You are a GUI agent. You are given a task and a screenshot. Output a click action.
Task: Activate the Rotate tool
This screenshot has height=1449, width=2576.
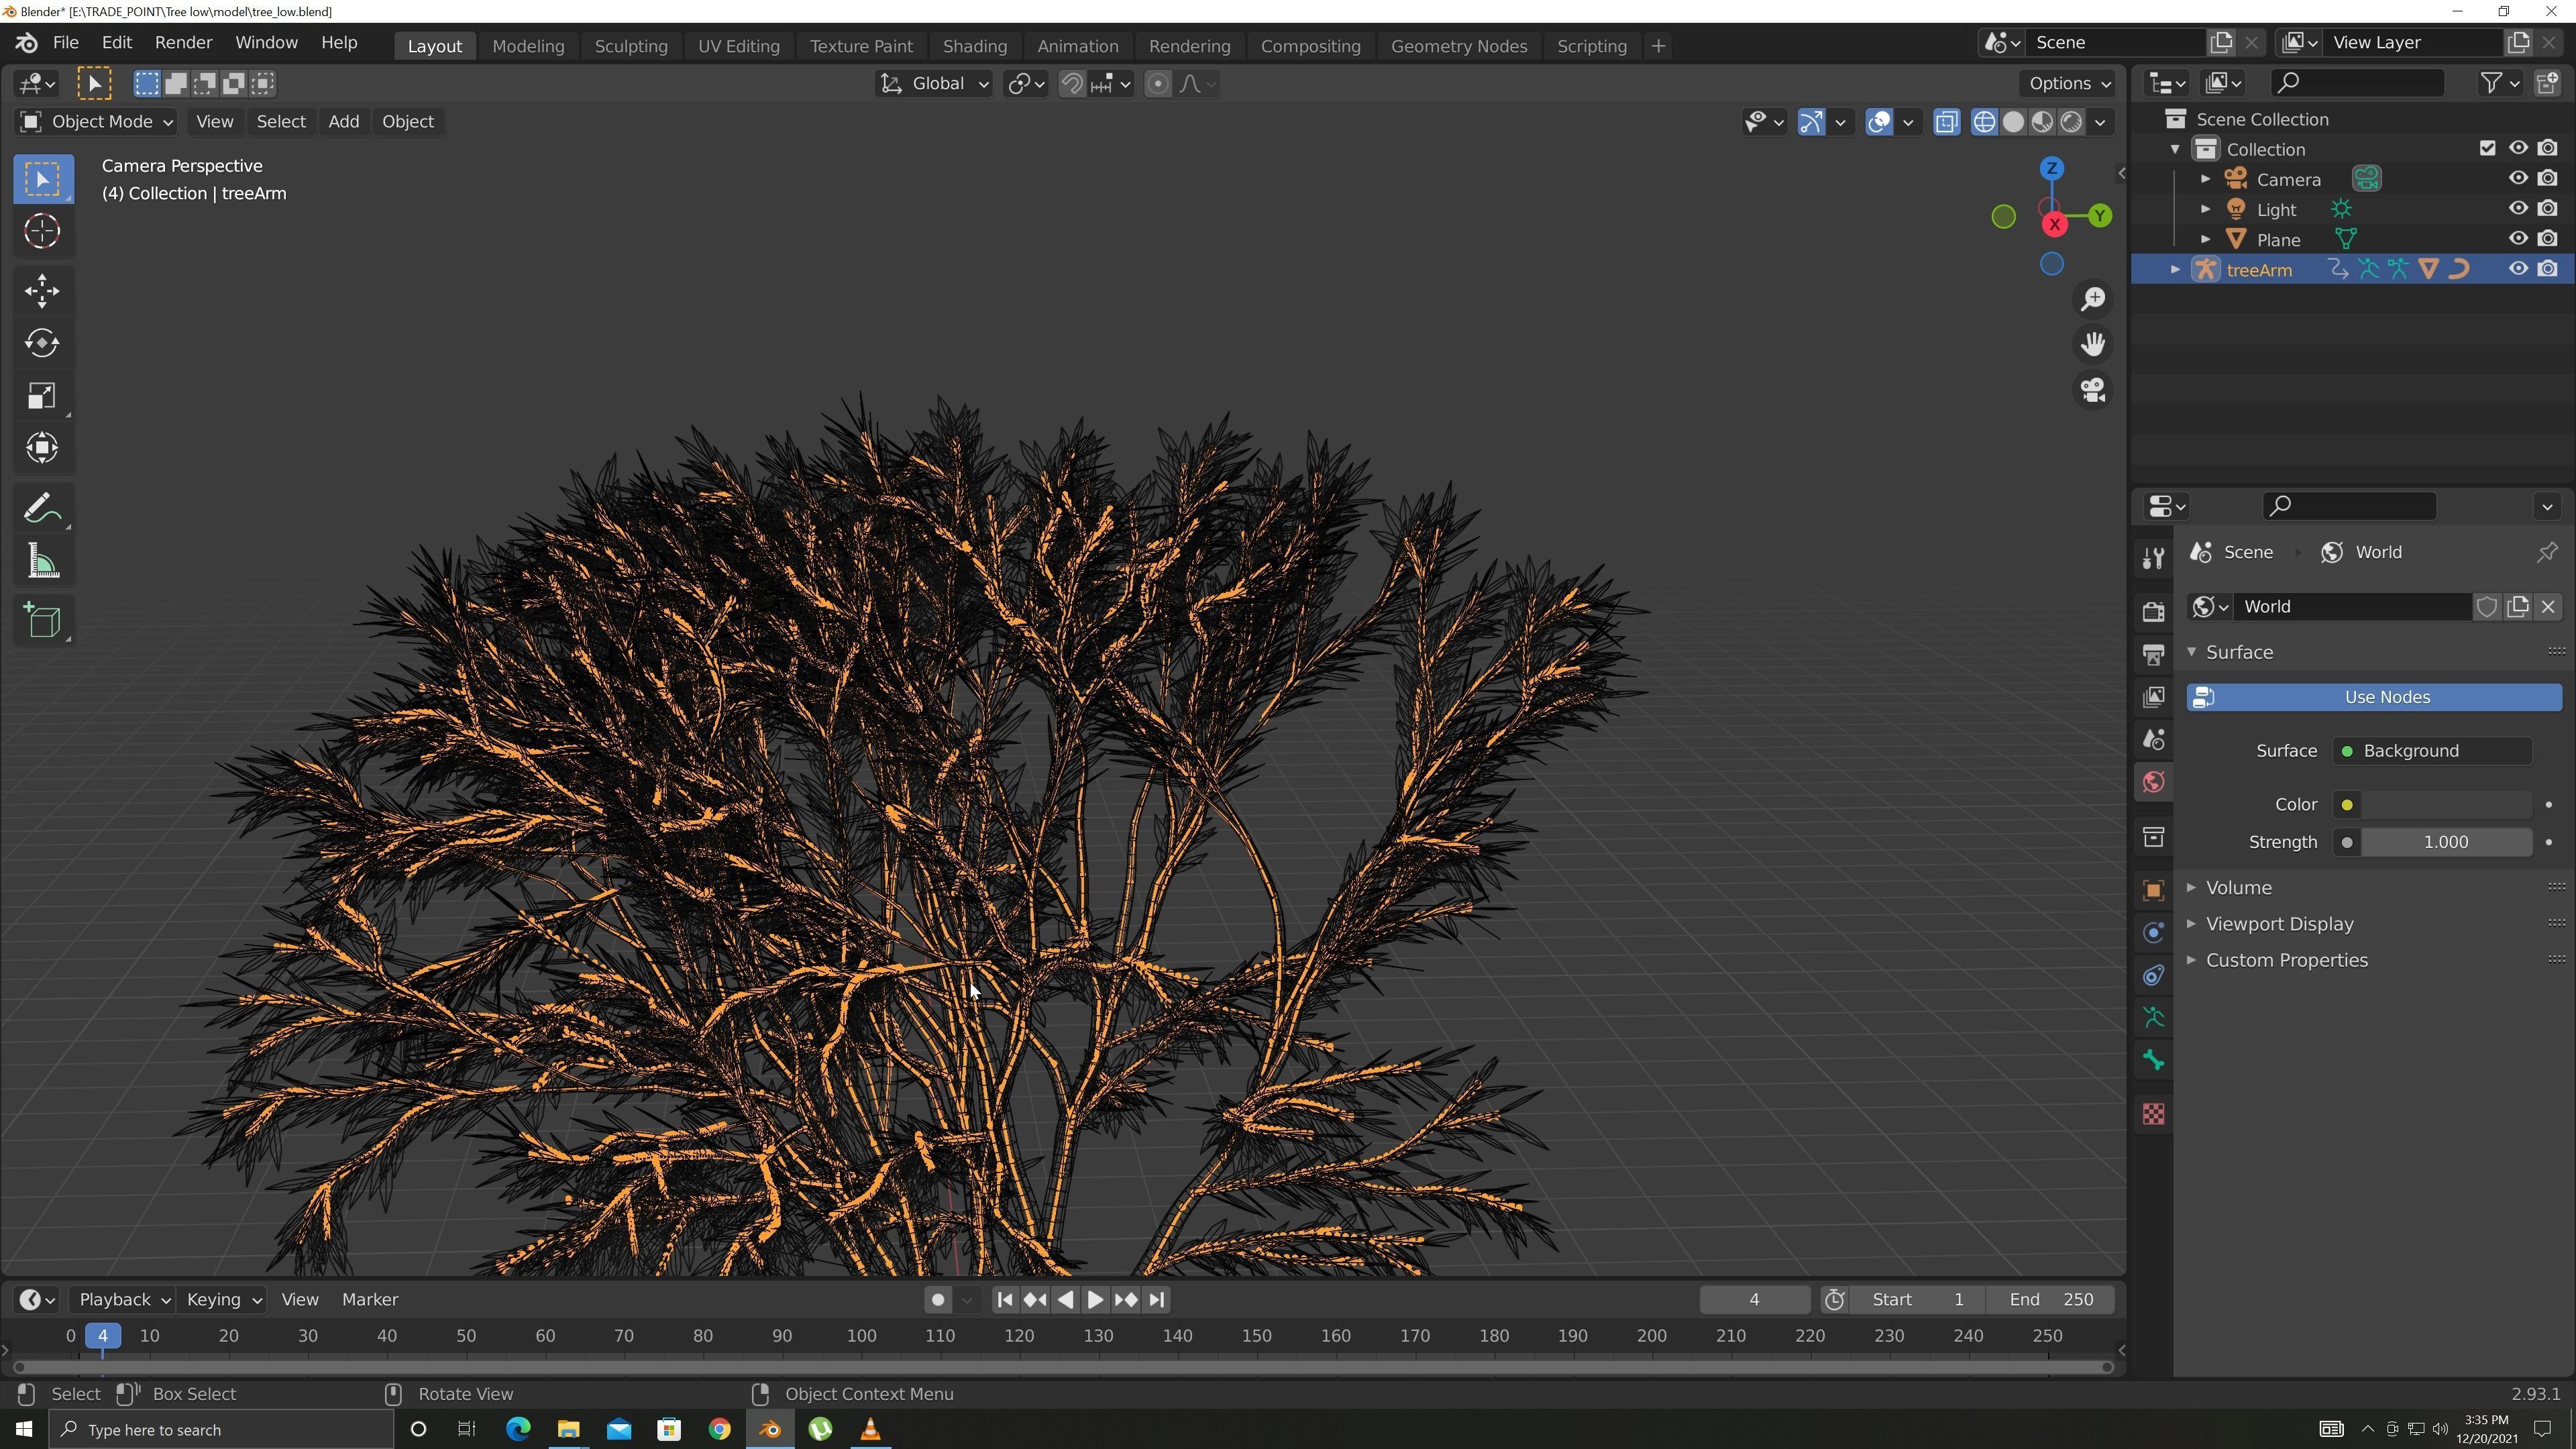click(42, 343)
